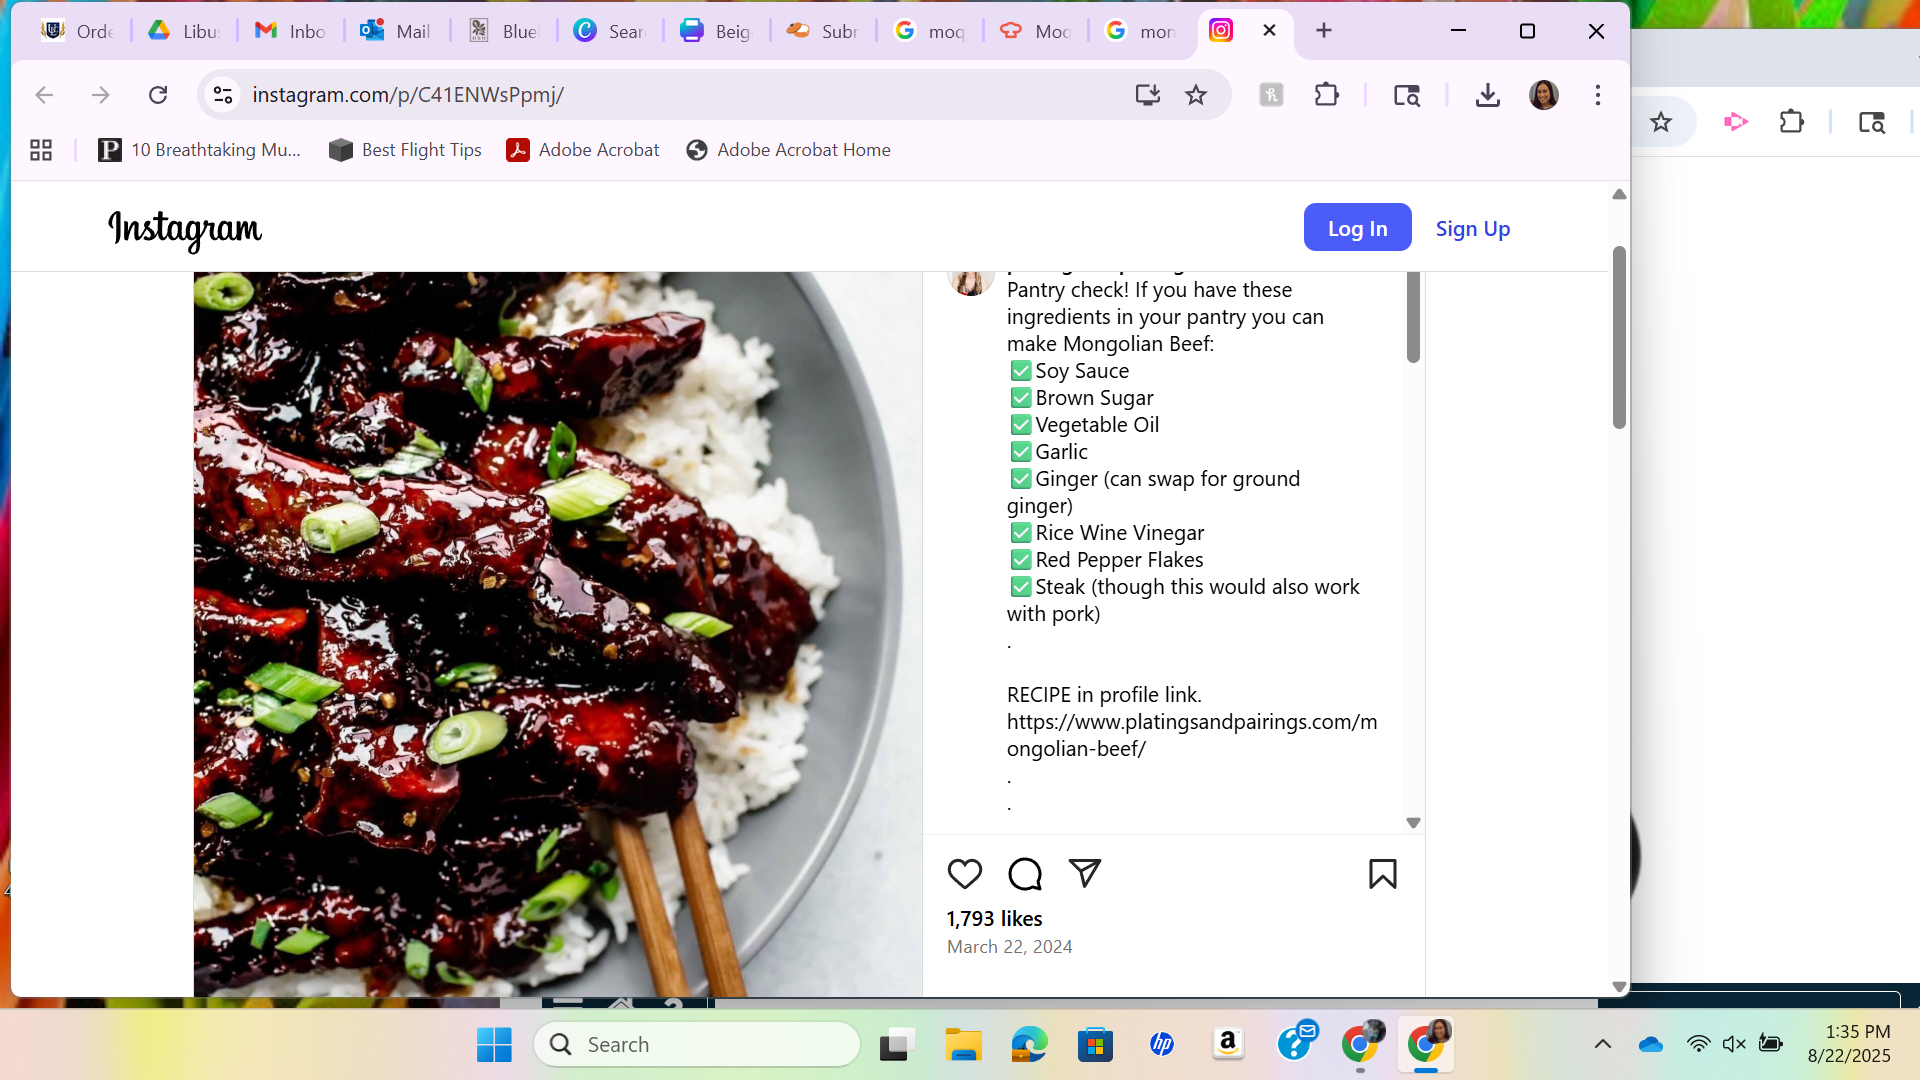This screenshot has width=1920, height=1080.
Task: Open Chrome downloads icon
Action: point(1487,95)
